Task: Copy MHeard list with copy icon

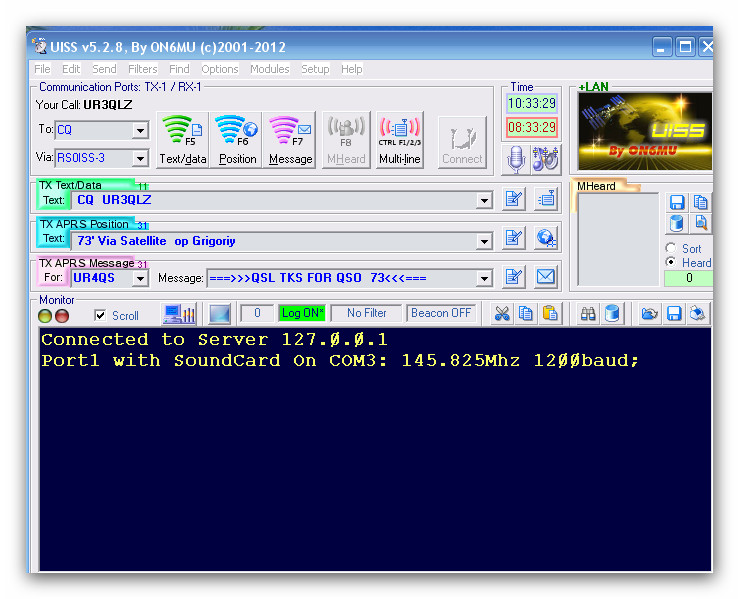Action: pyautogui.click(x=700, y=203)
